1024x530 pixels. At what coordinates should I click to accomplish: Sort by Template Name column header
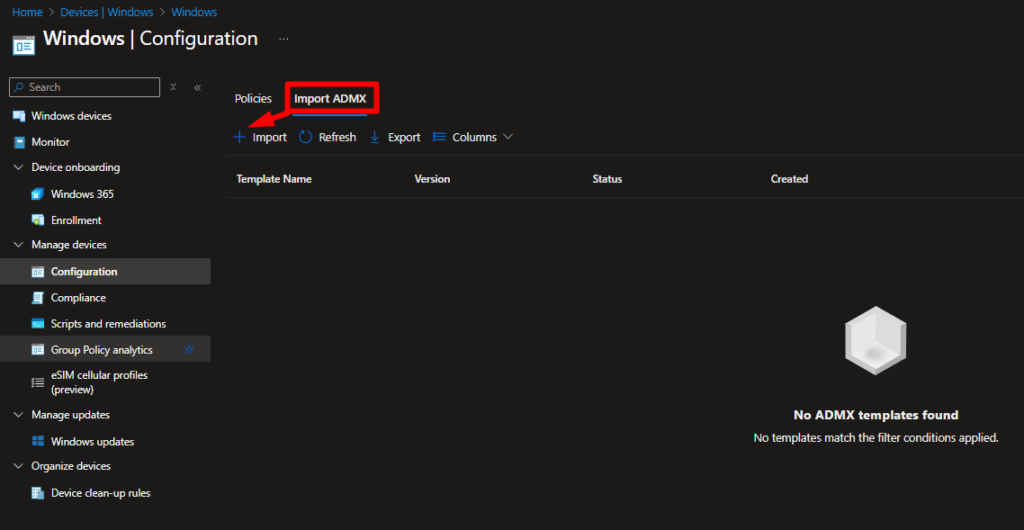coord(274,179)
